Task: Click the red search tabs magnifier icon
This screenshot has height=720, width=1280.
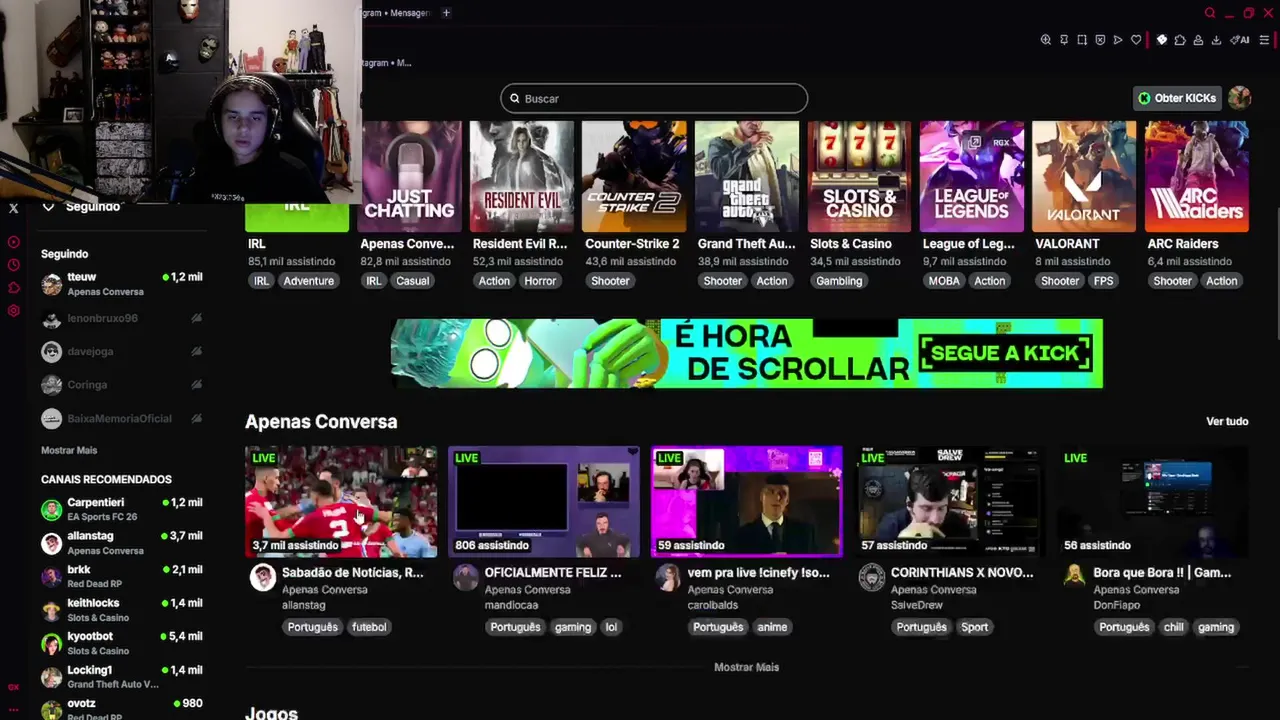Action: click(x=1210, y=13)
